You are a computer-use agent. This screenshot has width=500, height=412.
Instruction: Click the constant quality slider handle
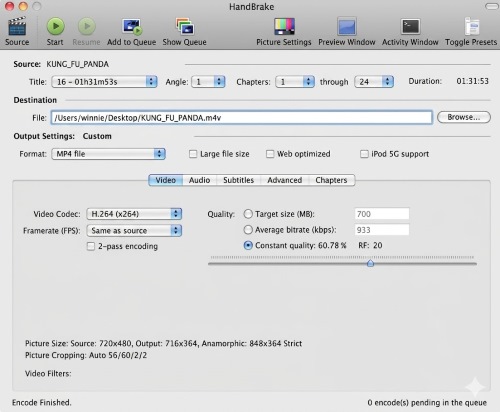pyautogui.click(x=370, y=263)
